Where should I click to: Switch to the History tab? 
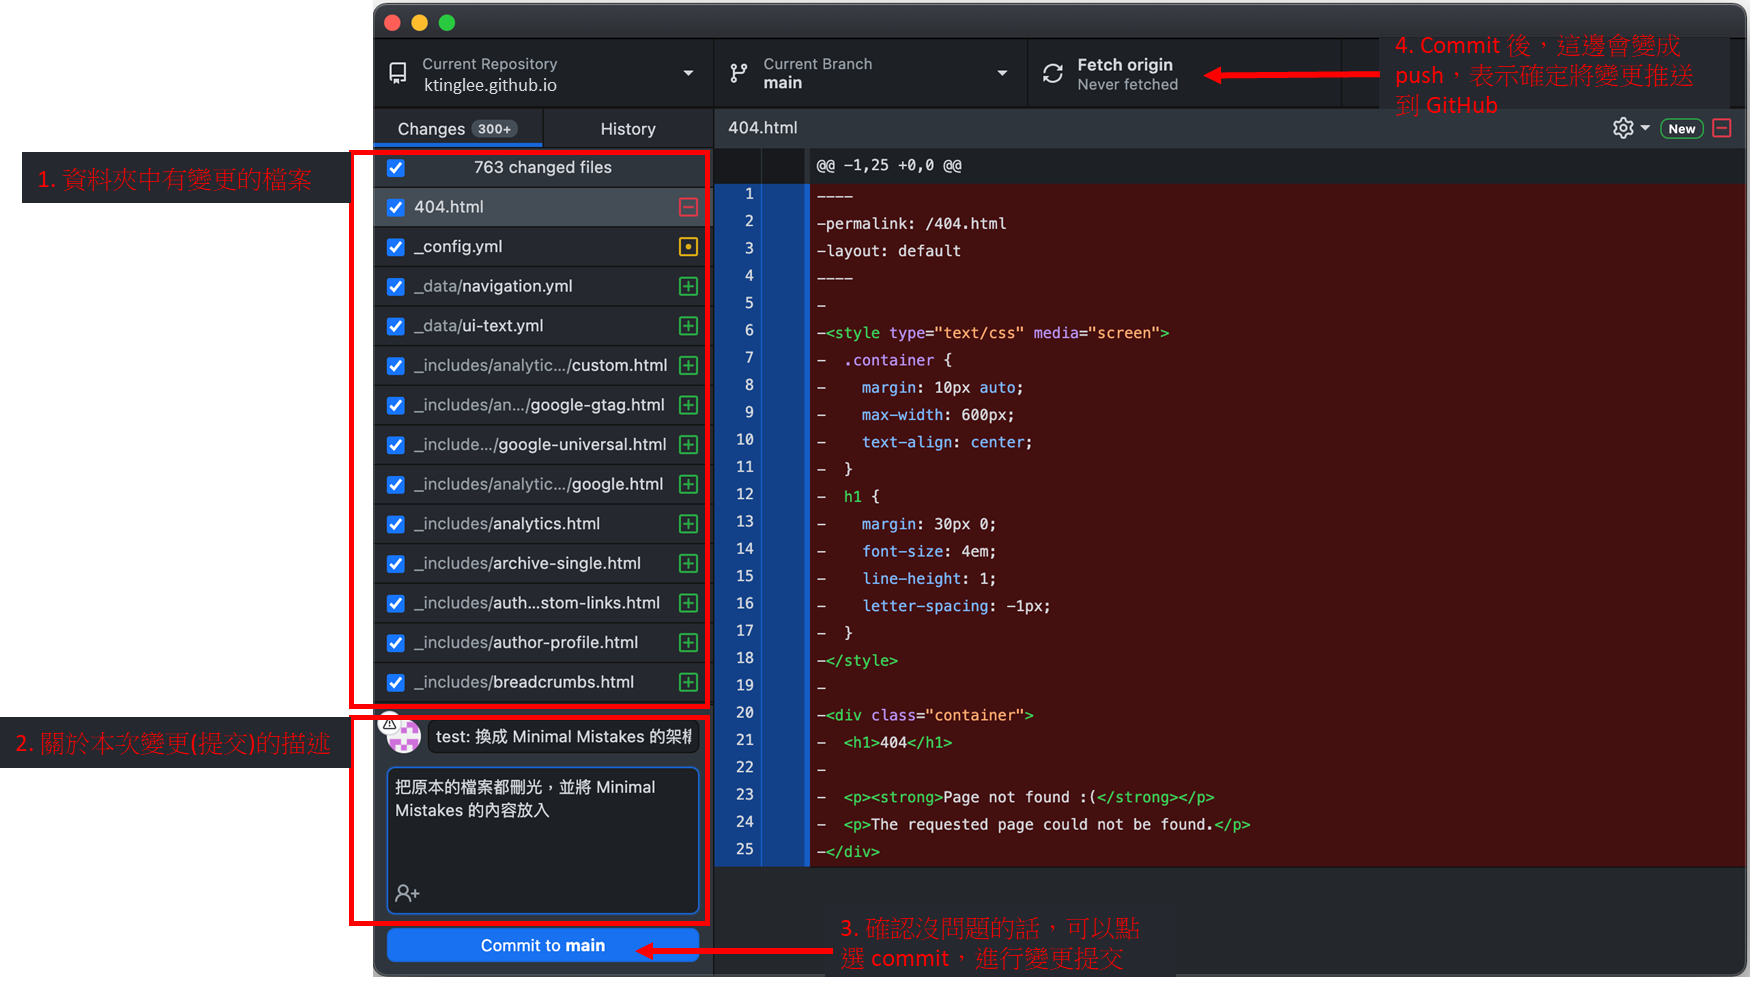click(x=627, y=128)
